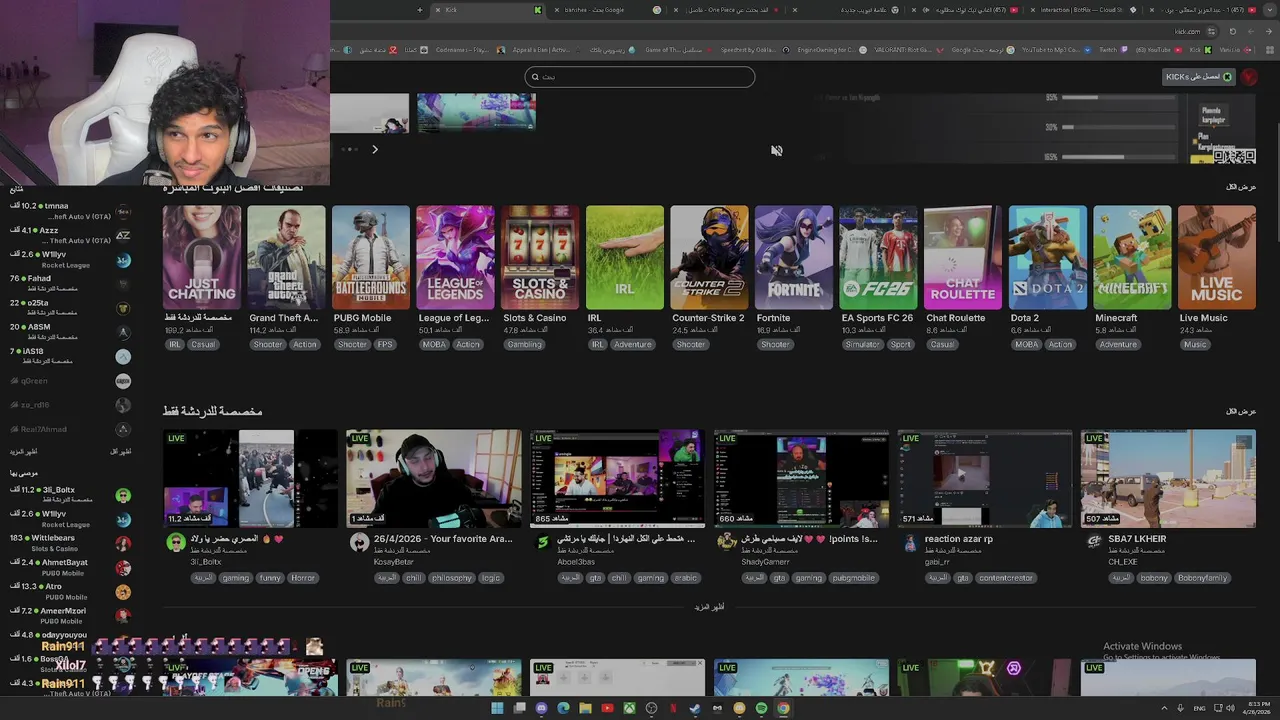The width and height of the screenshot is (1280, 720).
Task: Open AhmetBayat avatar in the sidebar
Action: [123, 567]
